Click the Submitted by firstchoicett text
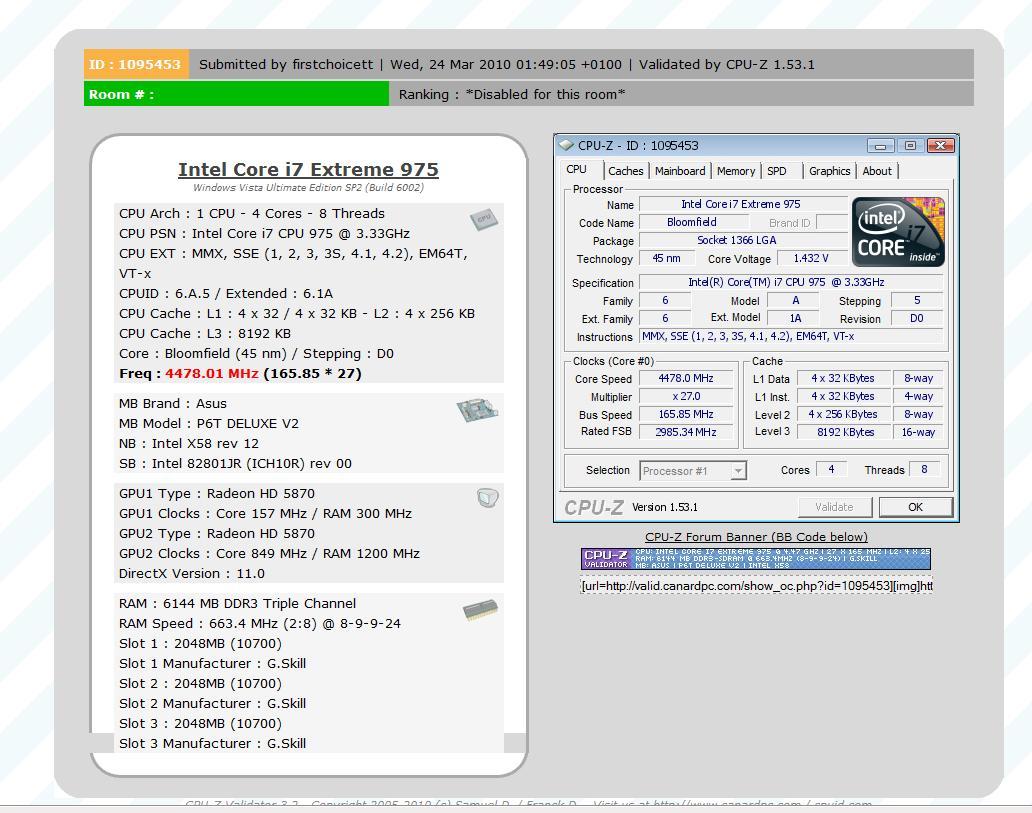The image size is (1032, 813). [286, 65]
